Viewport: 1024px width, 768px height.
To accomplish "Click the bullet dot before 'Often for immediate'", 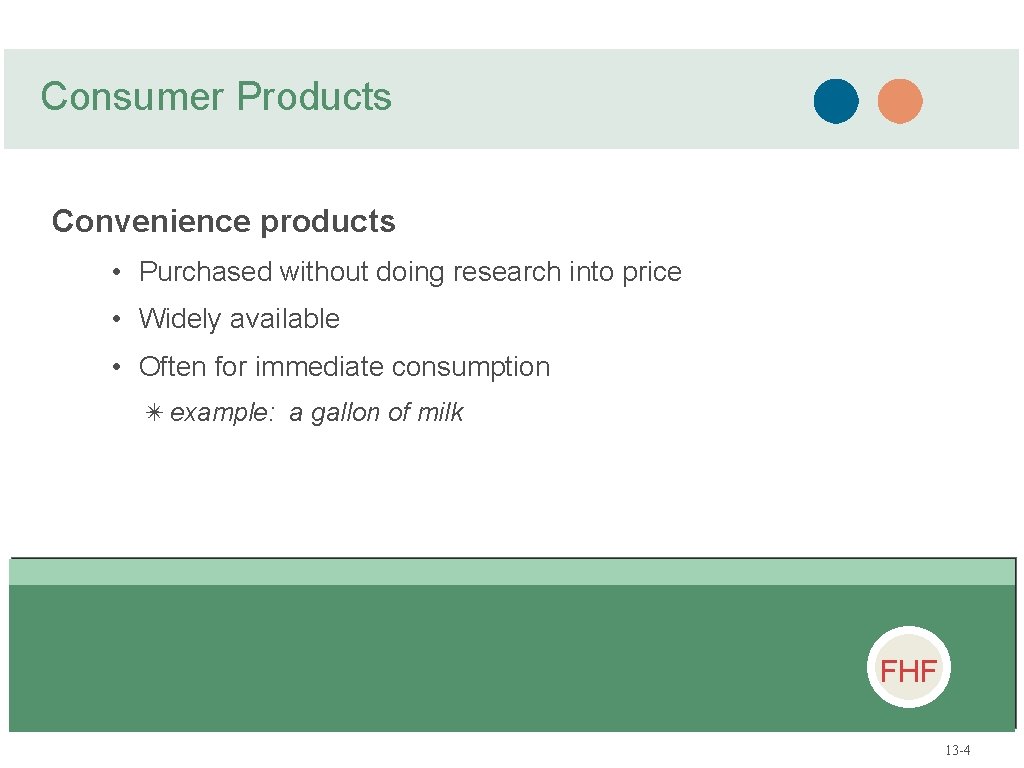I will point(116,367).
